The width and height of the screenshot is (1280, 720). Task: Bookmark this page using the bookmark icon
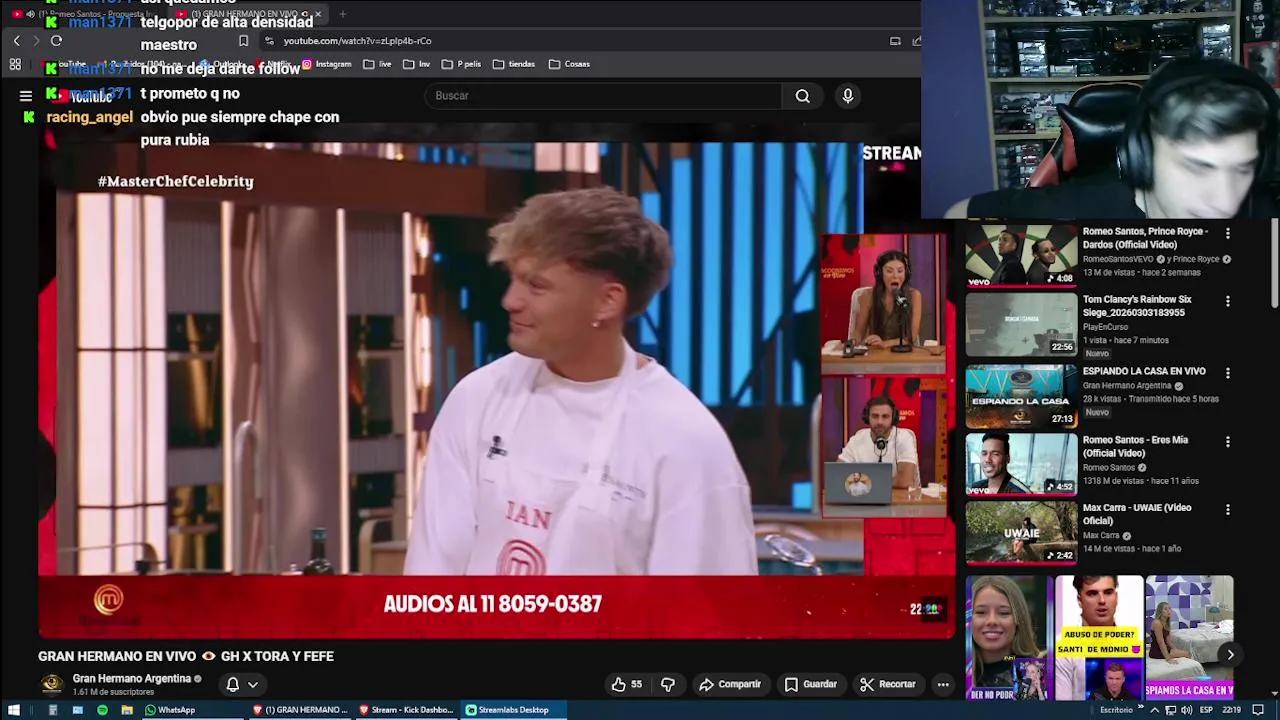[243, 41]
